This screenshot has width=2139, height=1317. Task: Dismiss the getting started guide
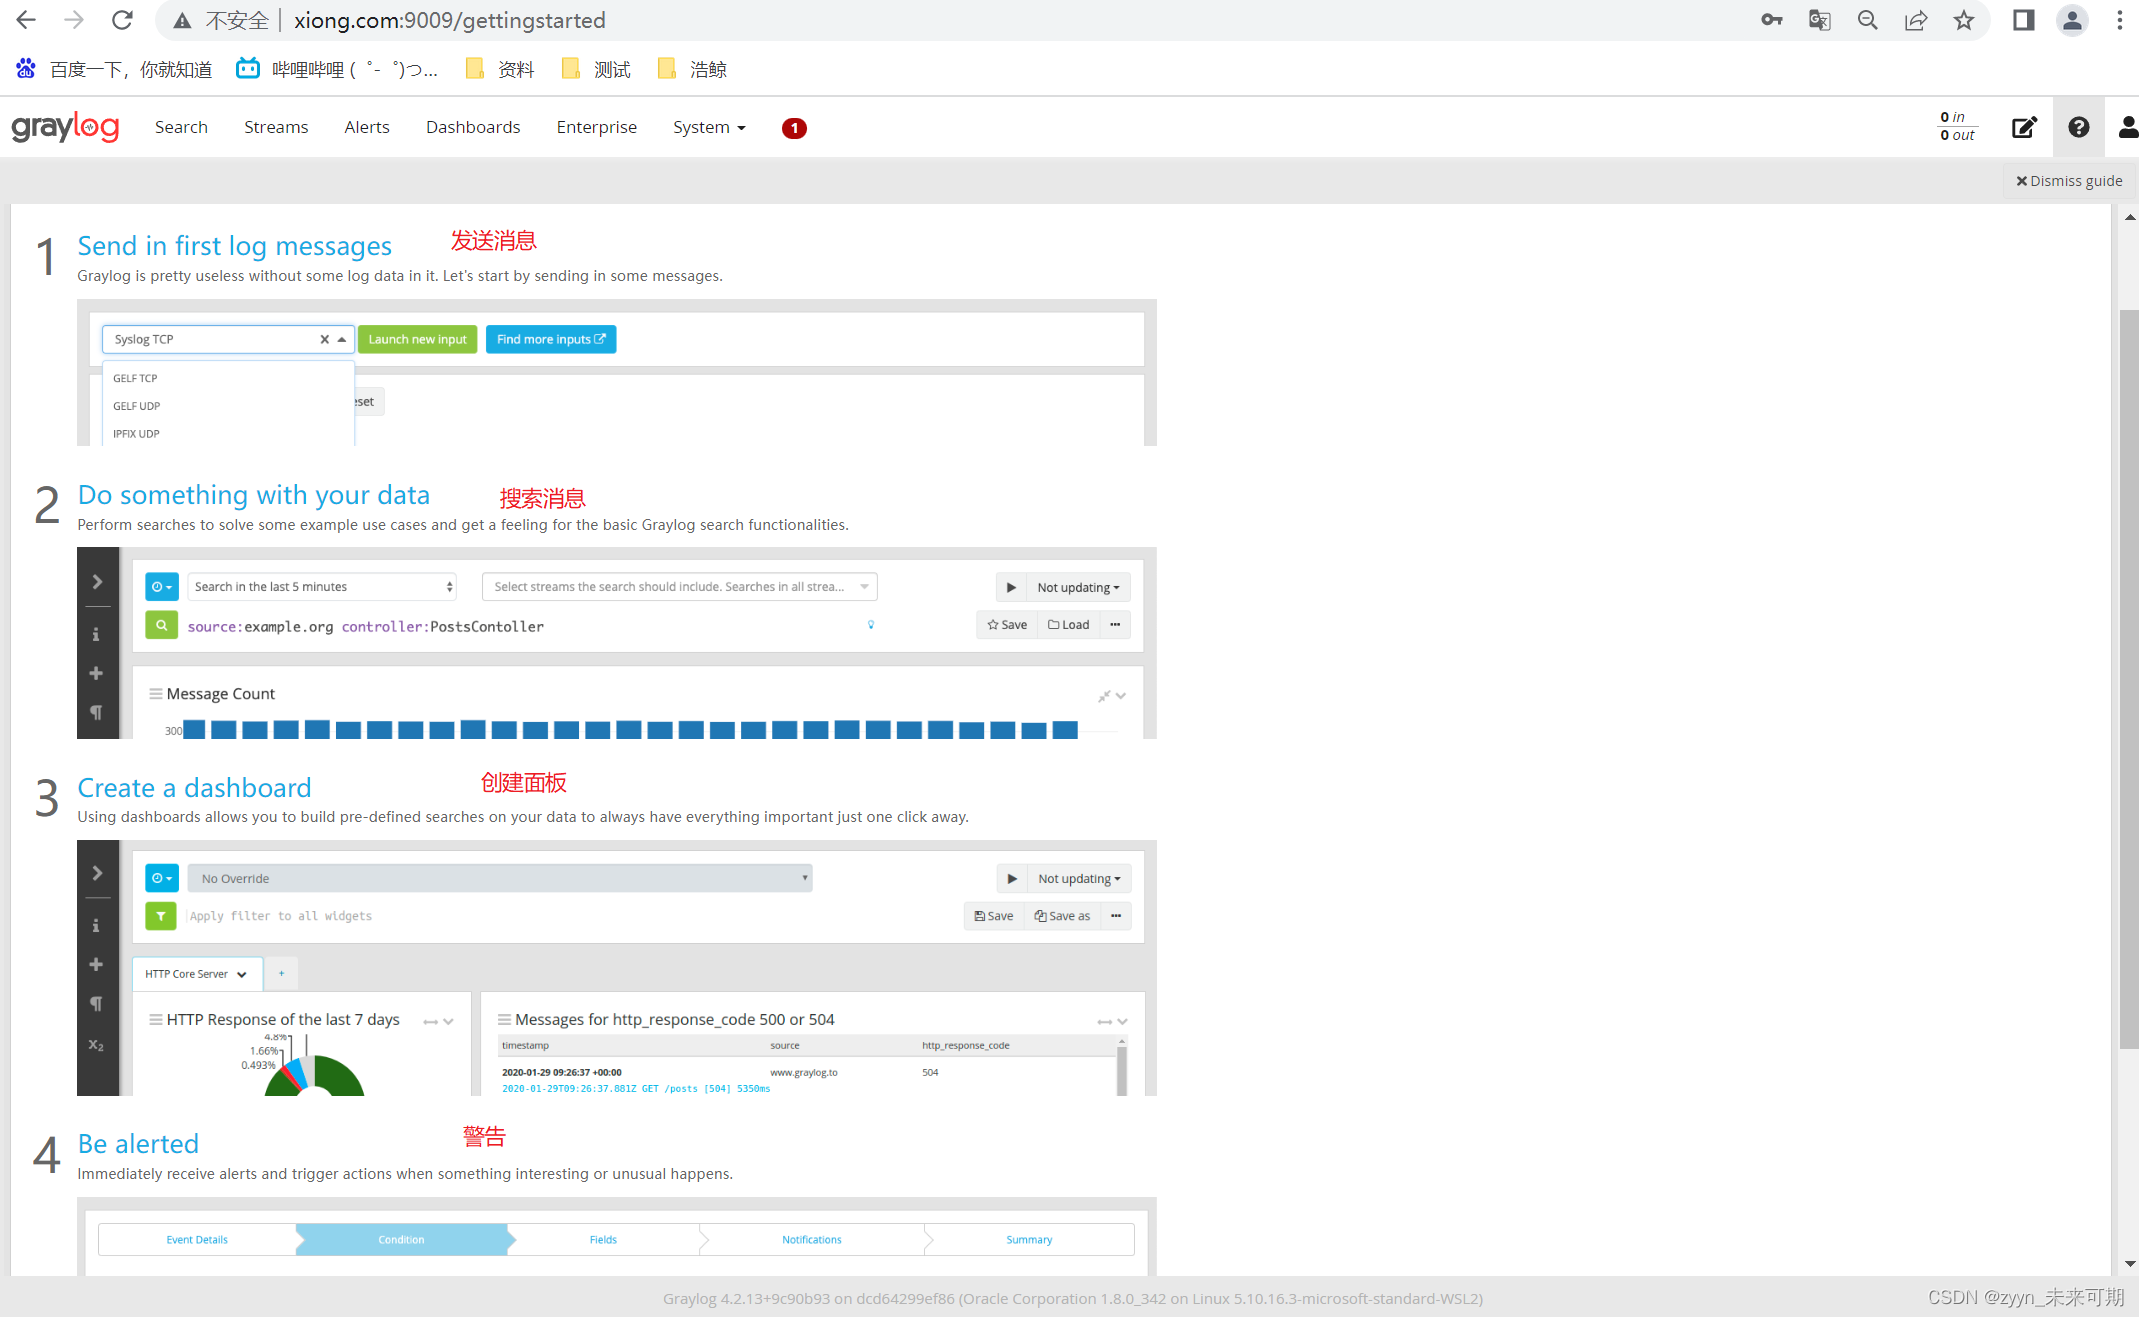pyautogui.click(x=2069, y=181)
